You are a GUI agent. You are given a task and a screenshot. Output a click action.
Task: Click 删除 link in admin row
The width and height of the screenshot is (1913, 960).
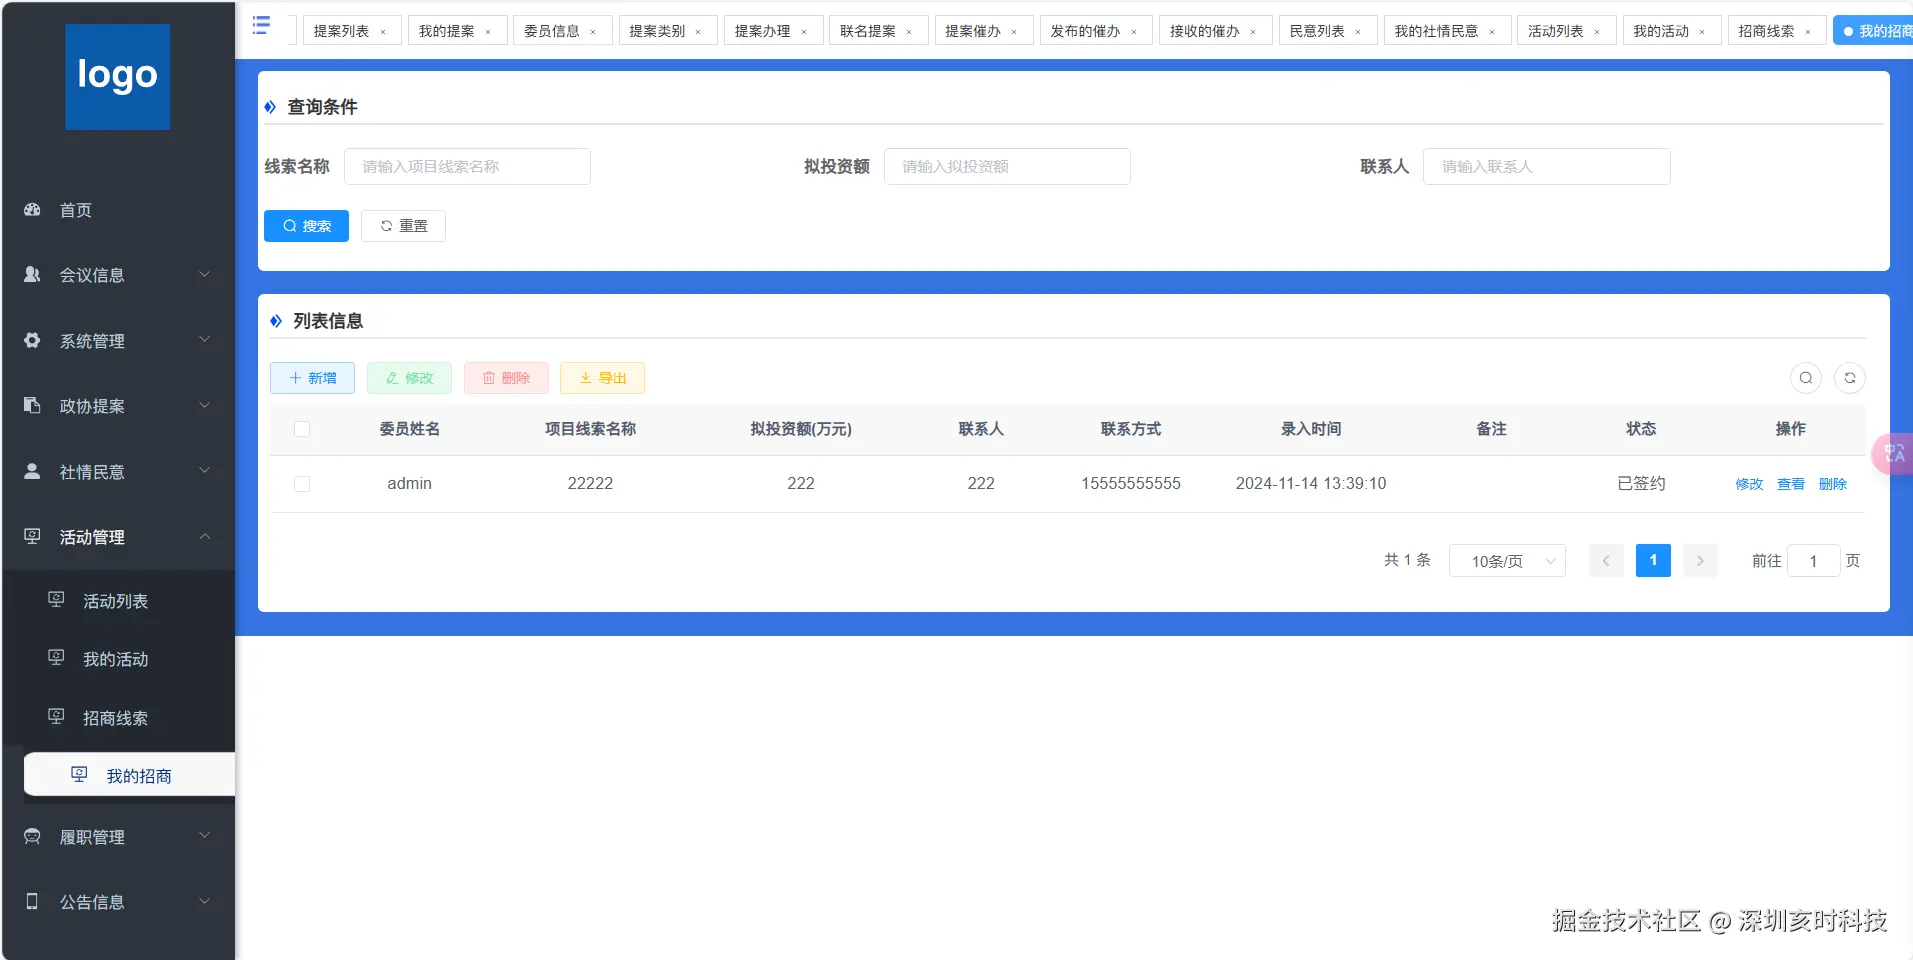pyautogui.click(x=1833, y=484)
